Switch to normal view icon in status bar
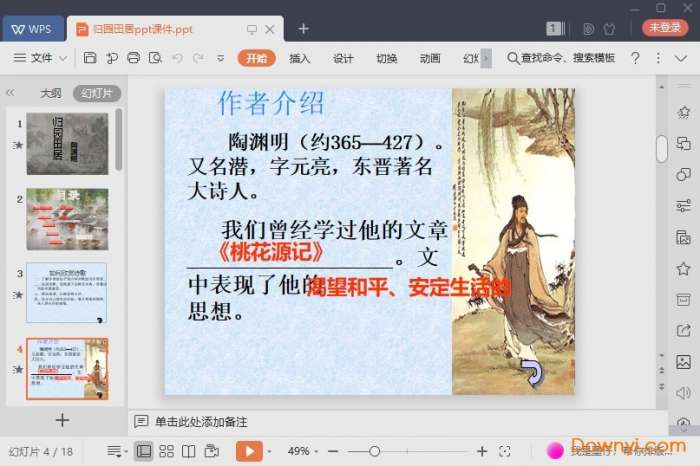Viewport: 700px width, 466px height. [x=144, y=451]
